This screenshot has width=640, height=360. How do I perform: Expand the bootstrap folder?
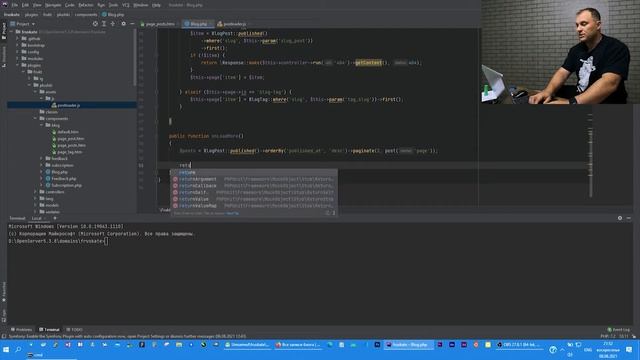pos(18,45)
